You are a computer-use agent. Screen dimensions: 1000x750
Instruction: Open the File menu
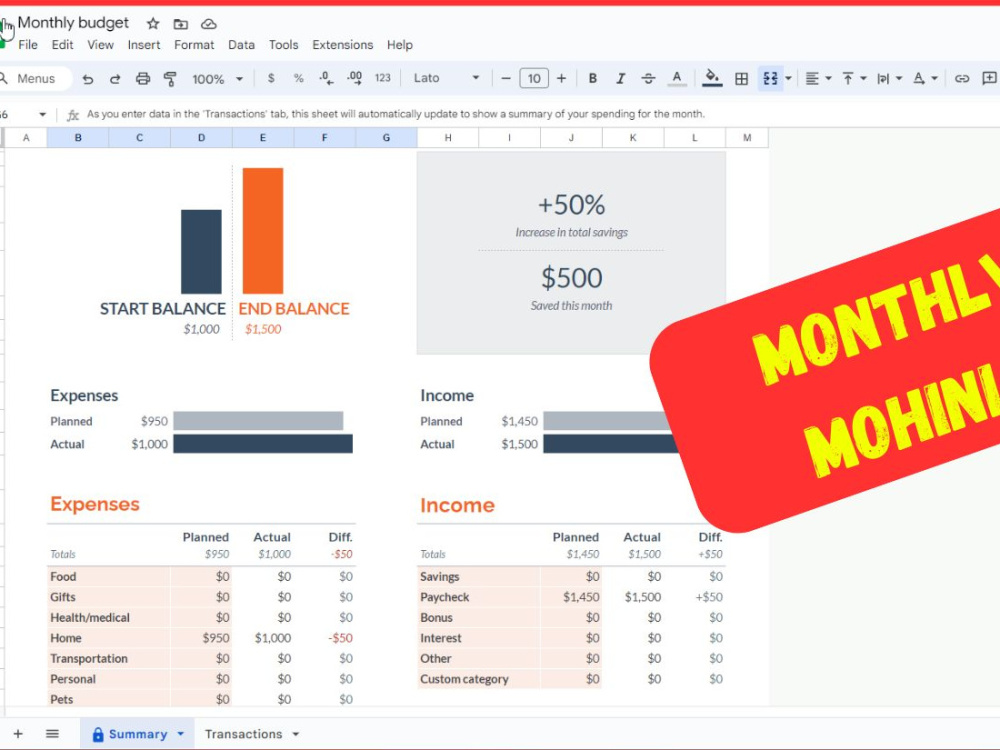tap(28, 45)
